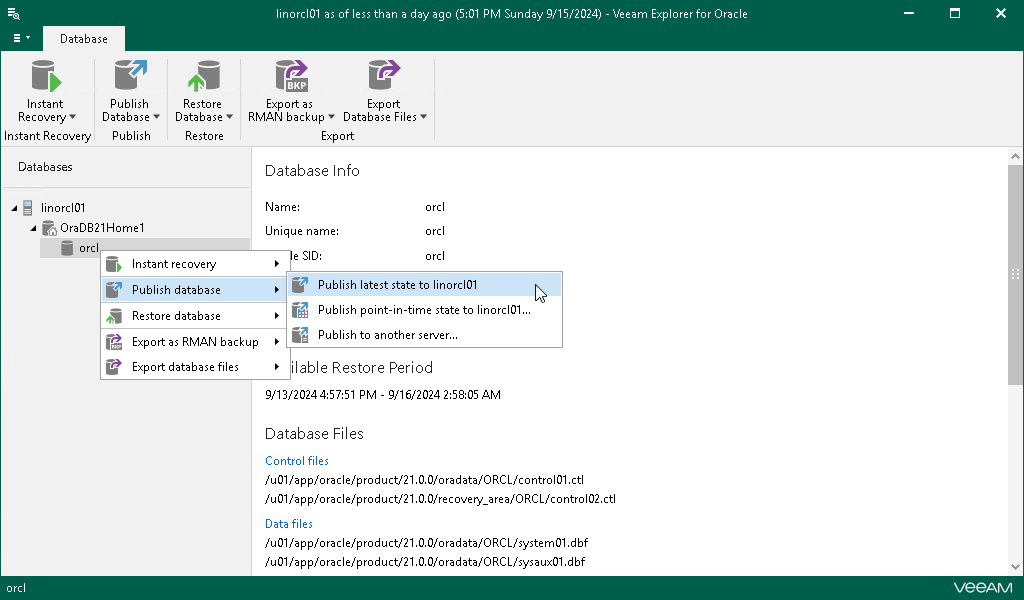This screenshot has width=1024, height=600.
Task: Open the Instant Recovery dropdown arrow
Action: point(72,117)
